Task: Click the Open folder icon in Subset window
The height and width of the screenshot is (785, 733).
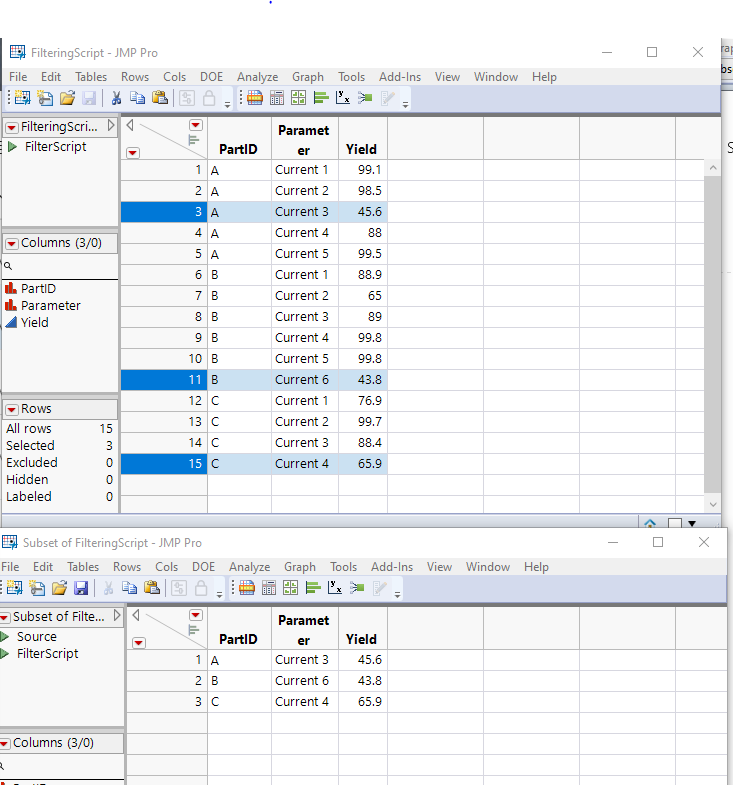Action: 59,588
